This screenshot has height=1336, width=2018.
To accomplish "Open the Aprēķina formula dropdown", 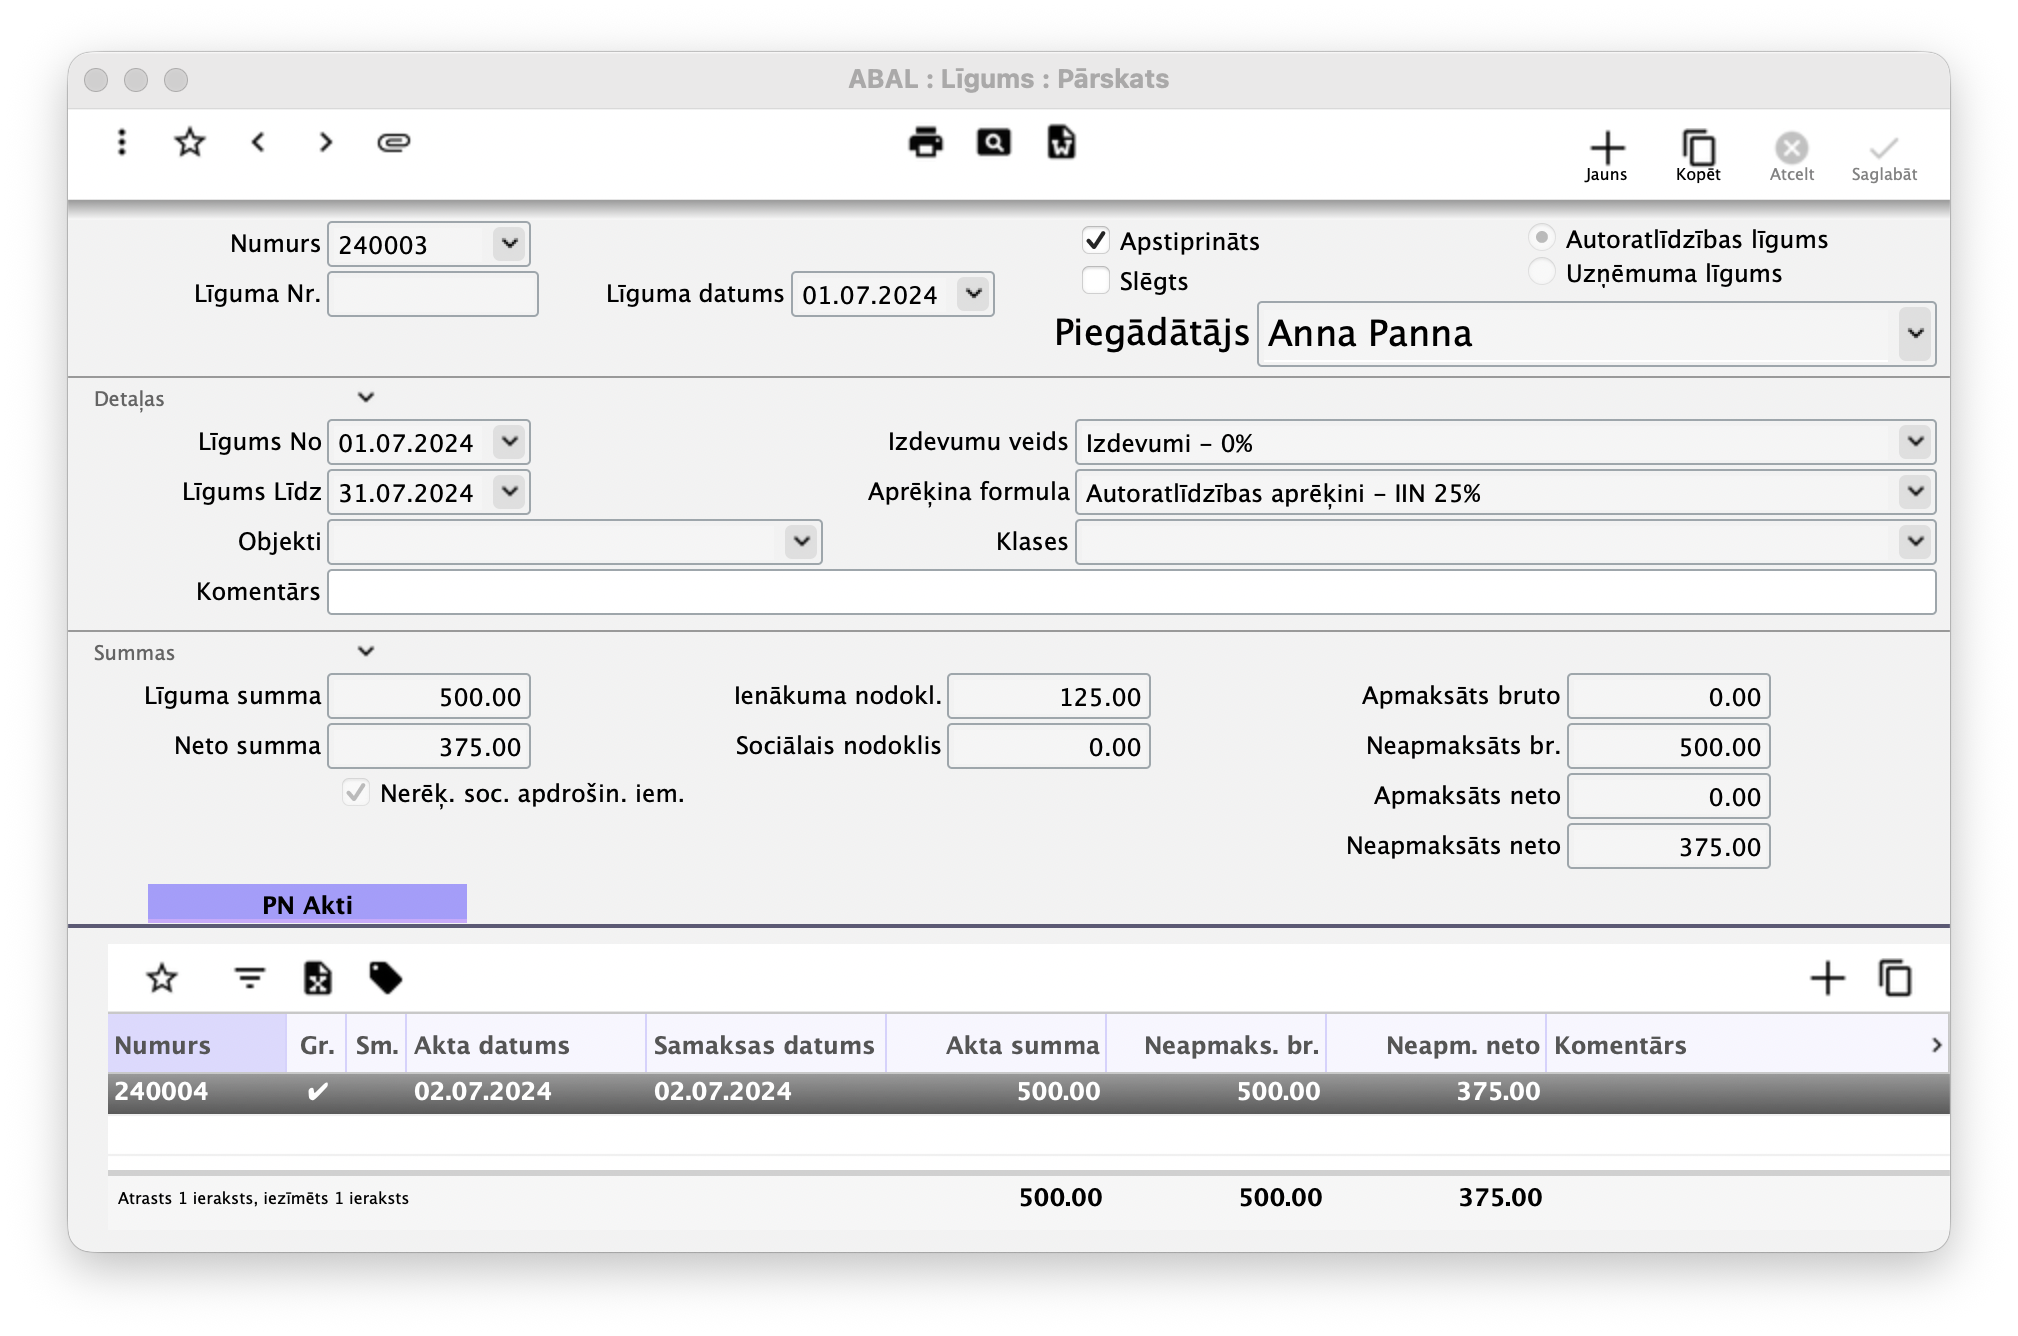I will (x=1915, y=492).
